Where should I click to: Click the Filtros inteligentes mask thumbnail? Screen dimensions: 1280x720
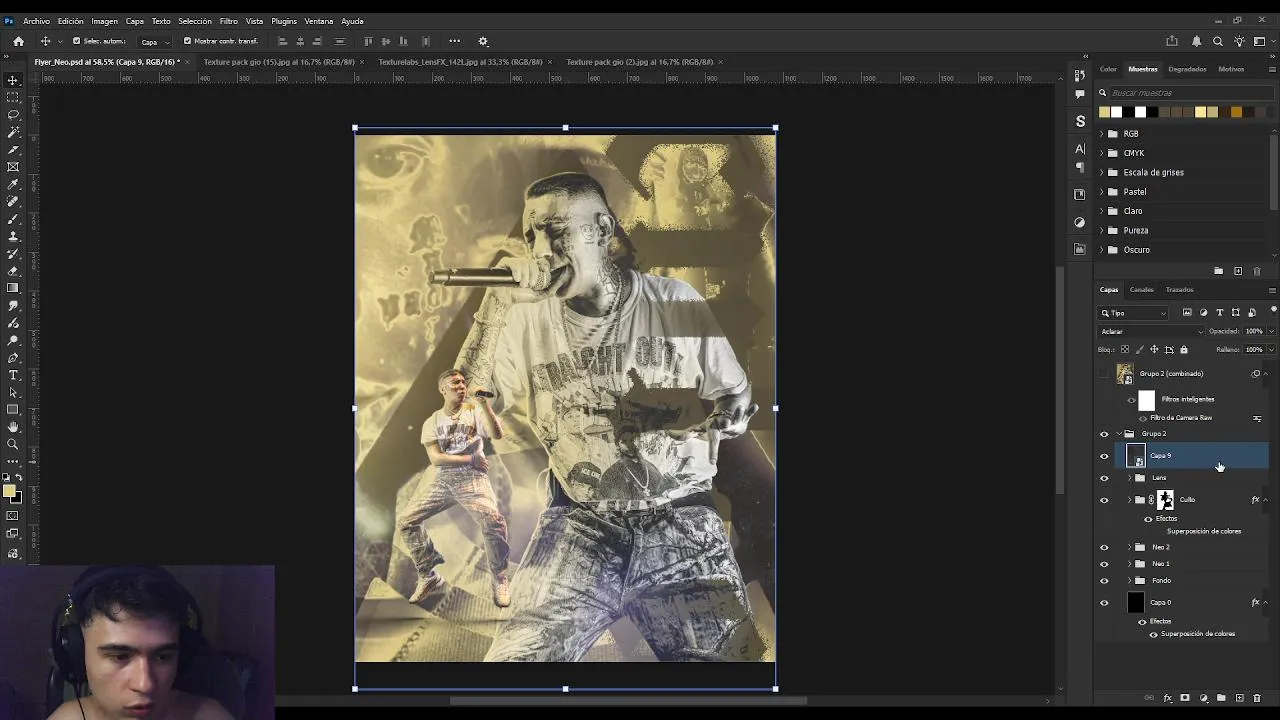[1147, 400]
